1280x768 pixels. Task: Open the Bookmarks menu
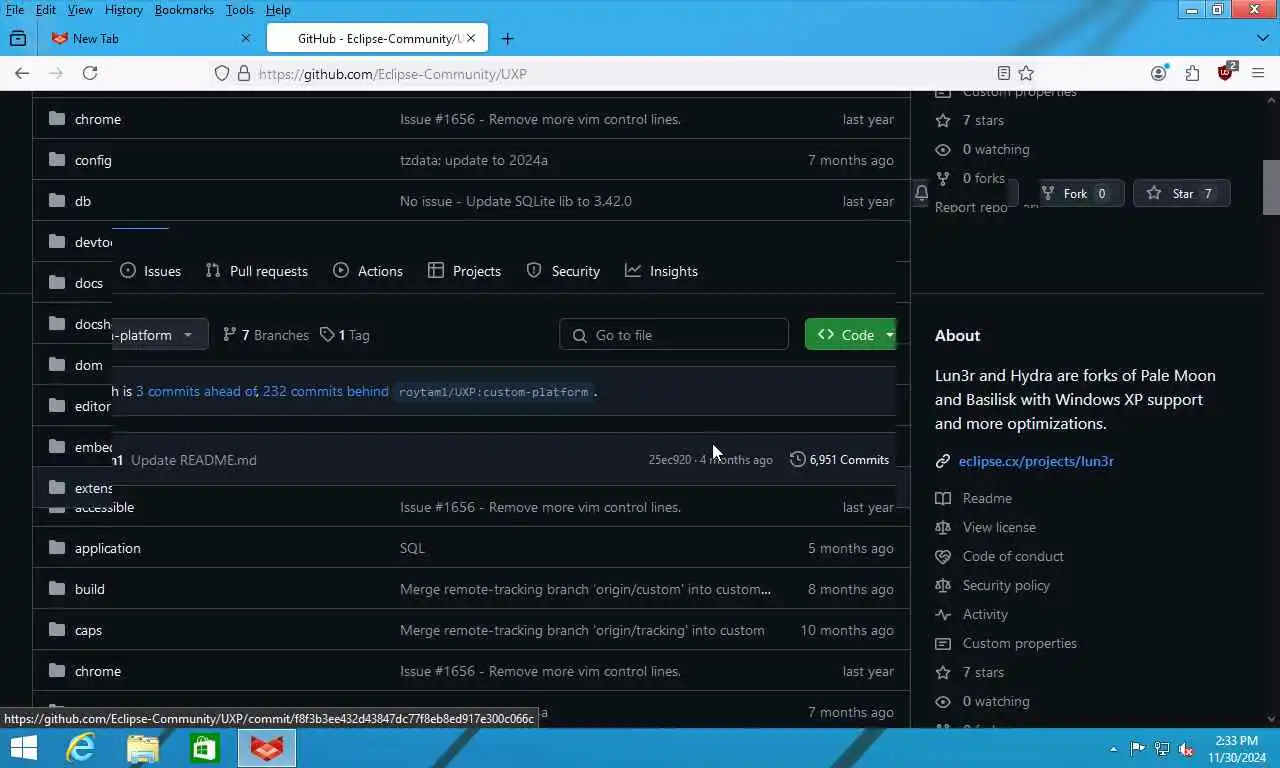coord(184,10)
